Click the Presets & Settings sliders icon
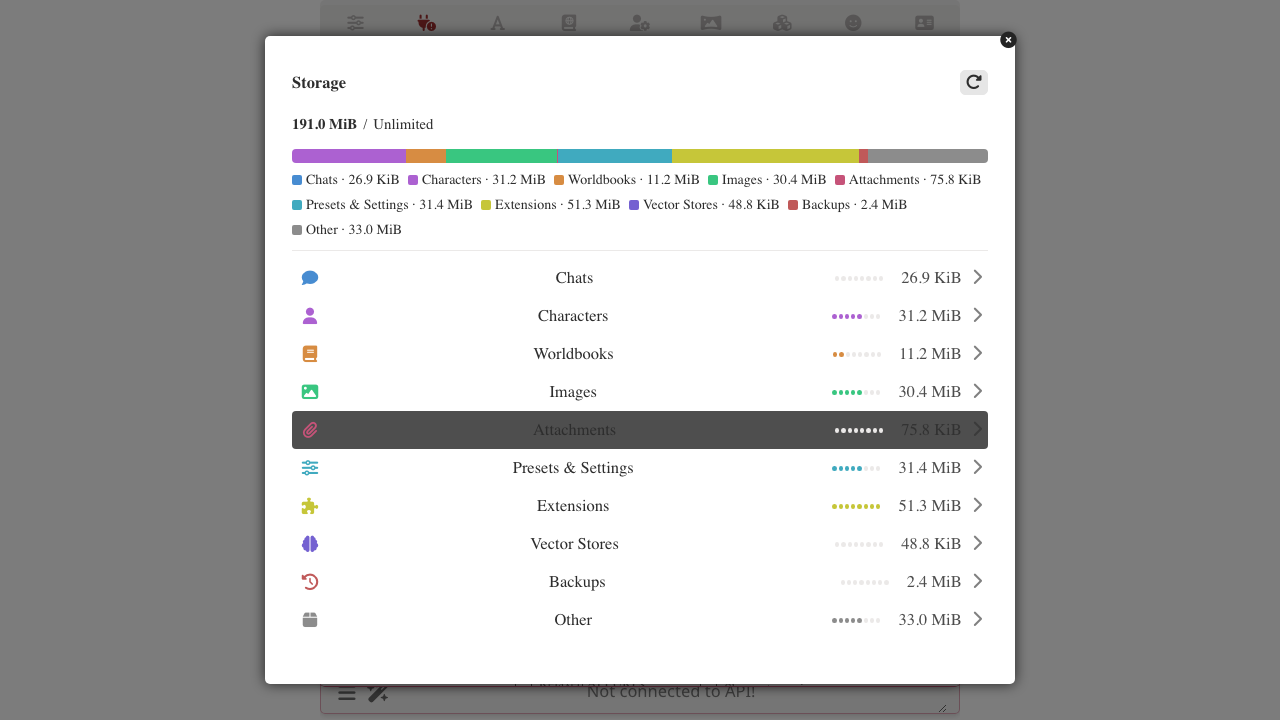 point(310,468)
